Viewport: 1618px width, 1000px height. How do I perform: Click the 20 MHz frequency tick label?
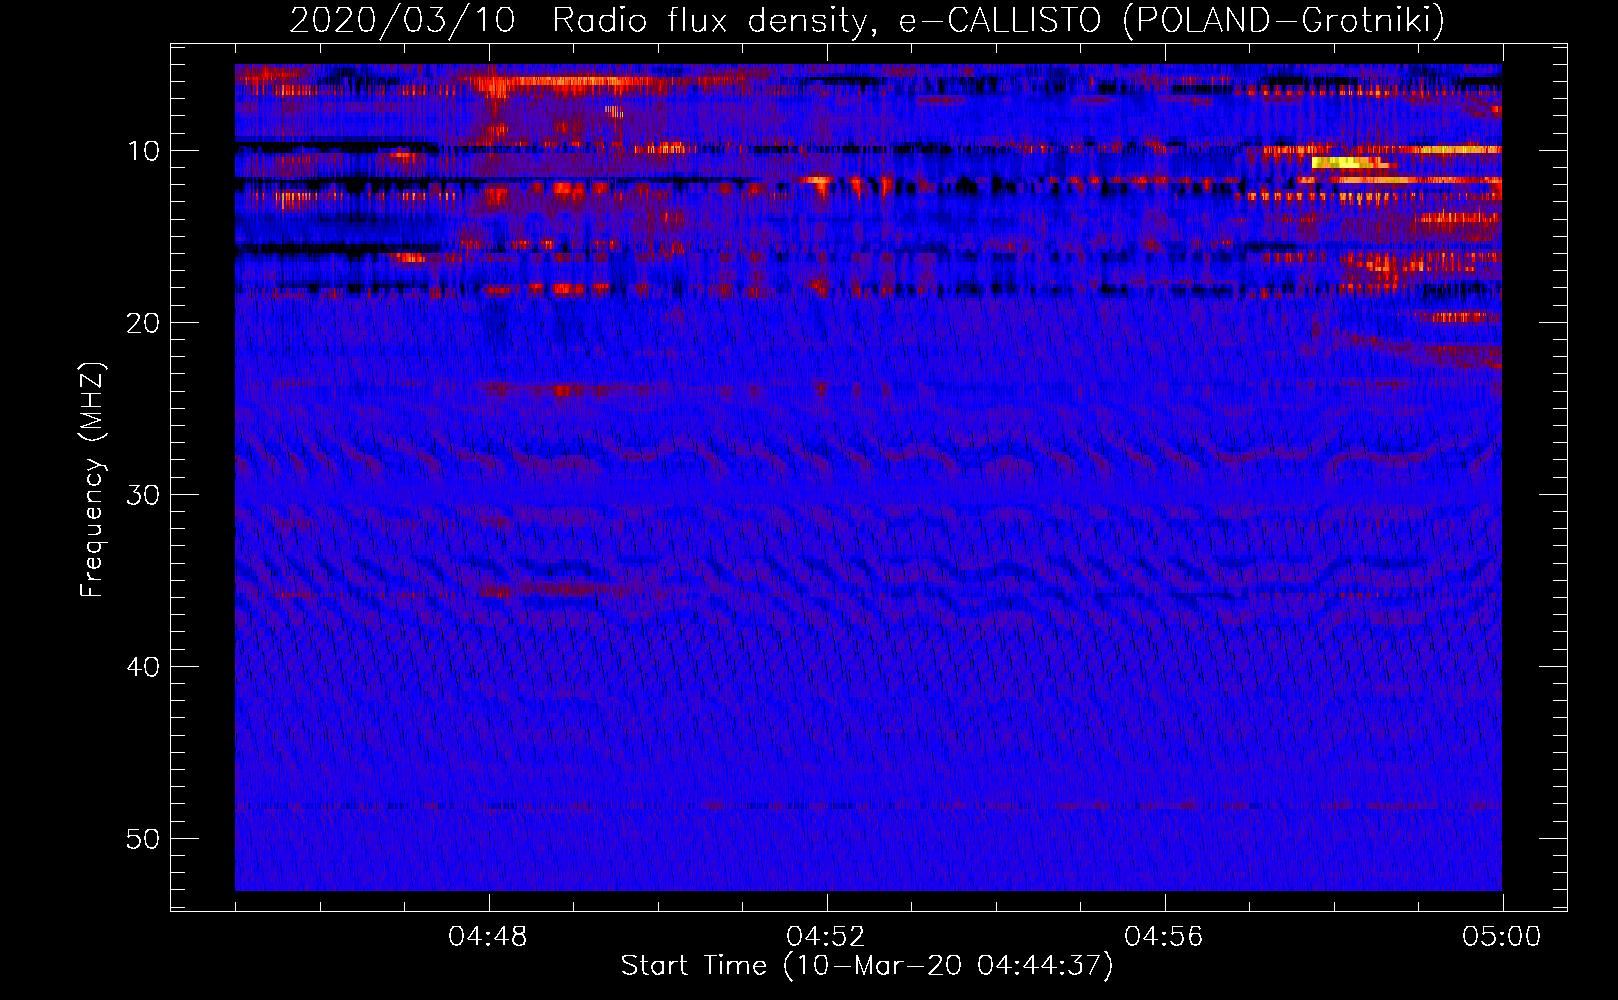(144, 323)
